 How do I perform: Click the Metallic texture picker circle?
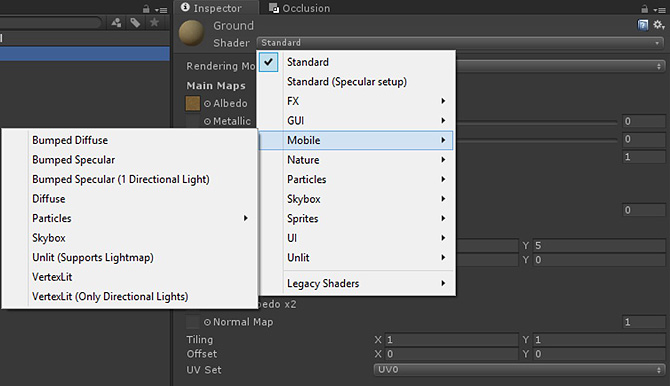point(207,121)
